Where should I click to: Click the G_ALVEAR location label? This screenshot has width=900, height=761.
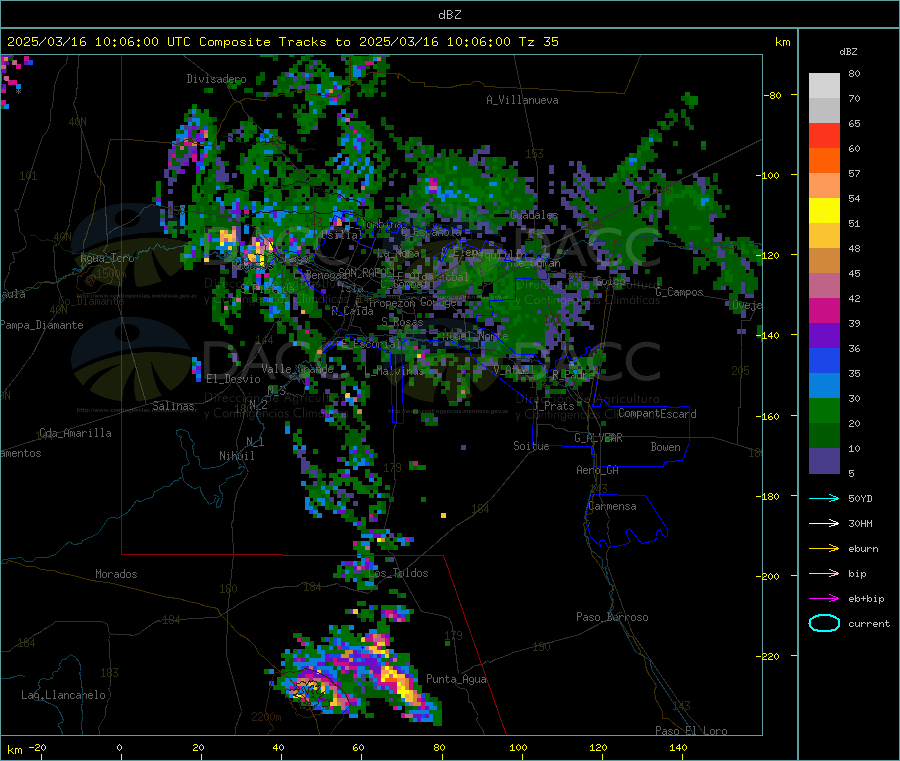[x=598, y=438]
